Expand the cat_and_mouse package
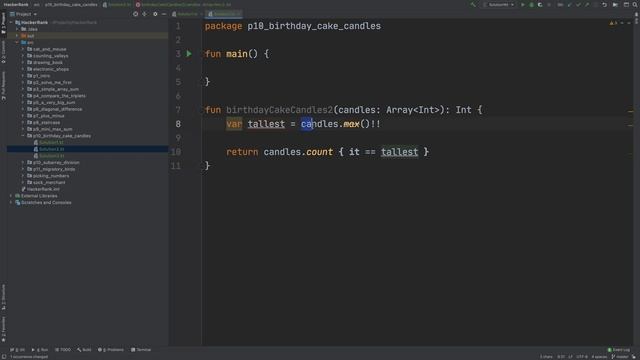Screen dimensions: 640x360 click(x=23, y=49)
